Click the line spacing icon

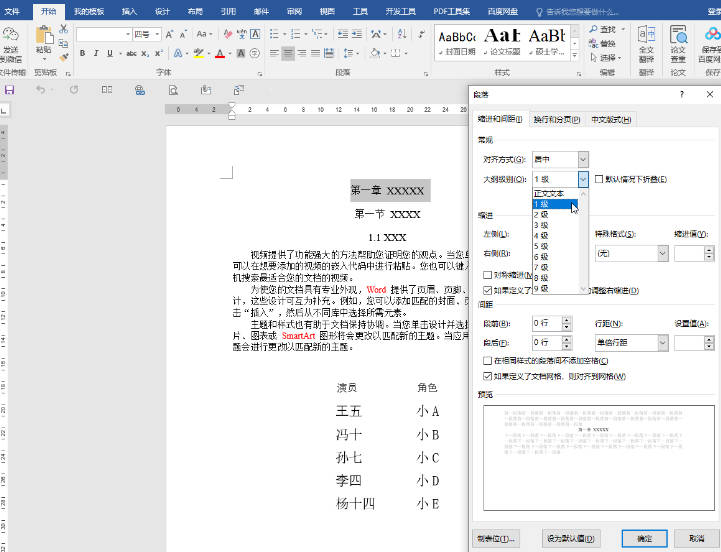coord(349,53)
